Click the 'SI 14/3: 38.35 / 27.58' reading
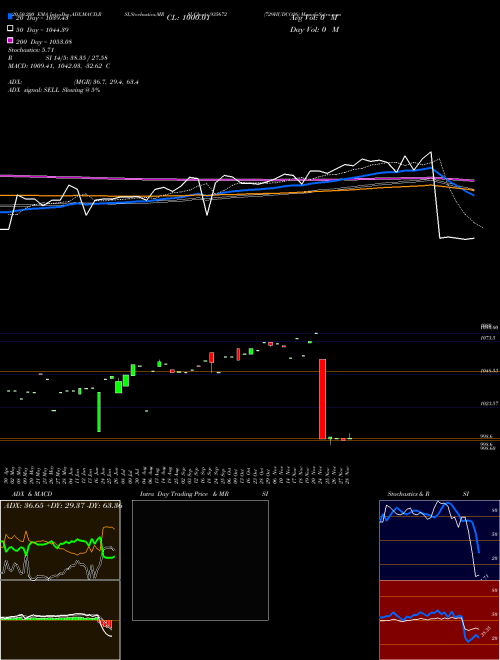 [76, 58]
